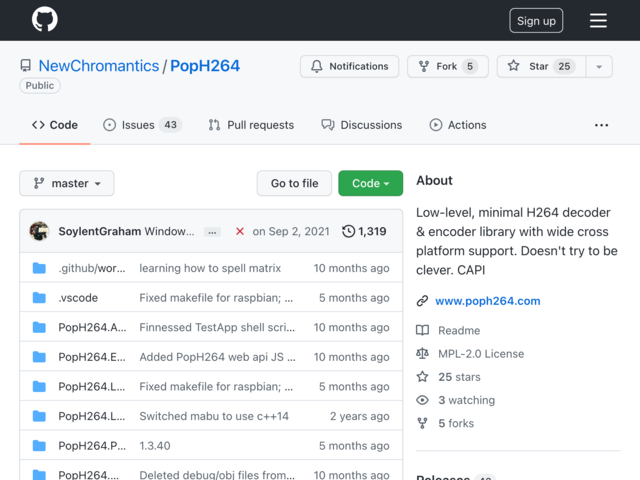Screen dimensions: 640x480
Task: Open the SoylentGraham author link
Action: [x=100, y=231]
